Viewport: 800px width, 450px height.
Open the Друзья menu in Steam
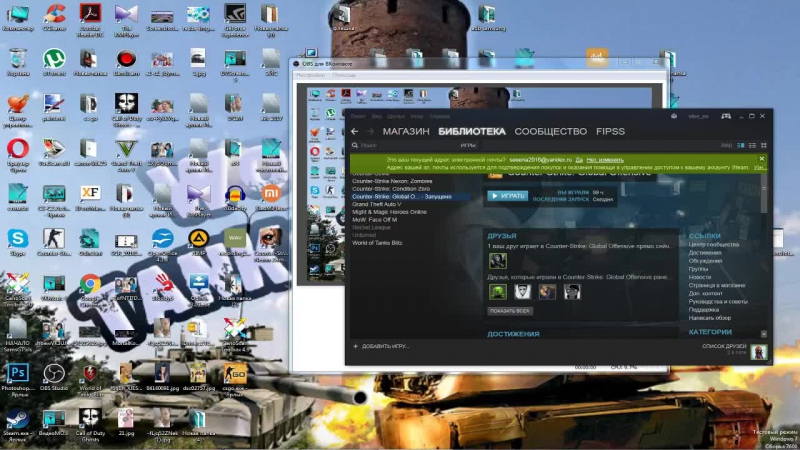pyautogui.click(x=395, y=116)
